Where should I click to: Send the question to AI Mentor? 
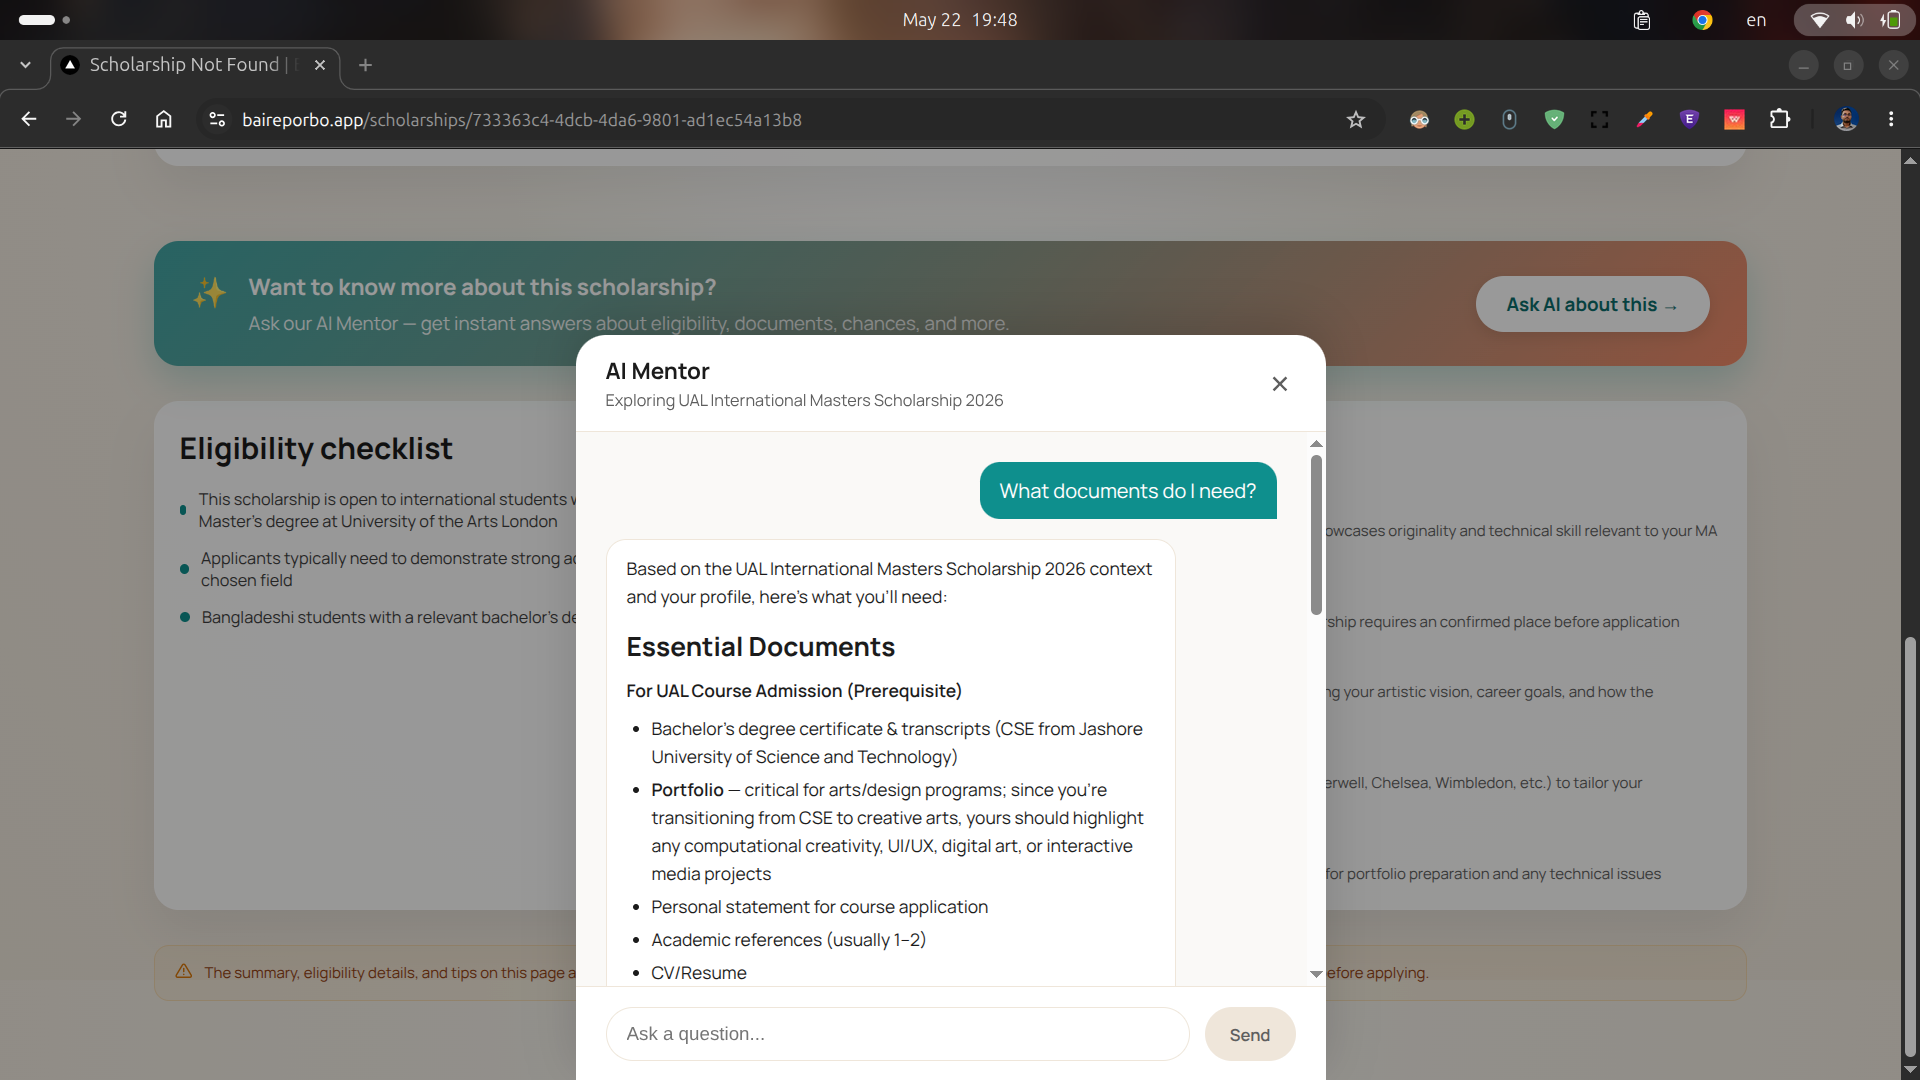click(1250, 1035)
